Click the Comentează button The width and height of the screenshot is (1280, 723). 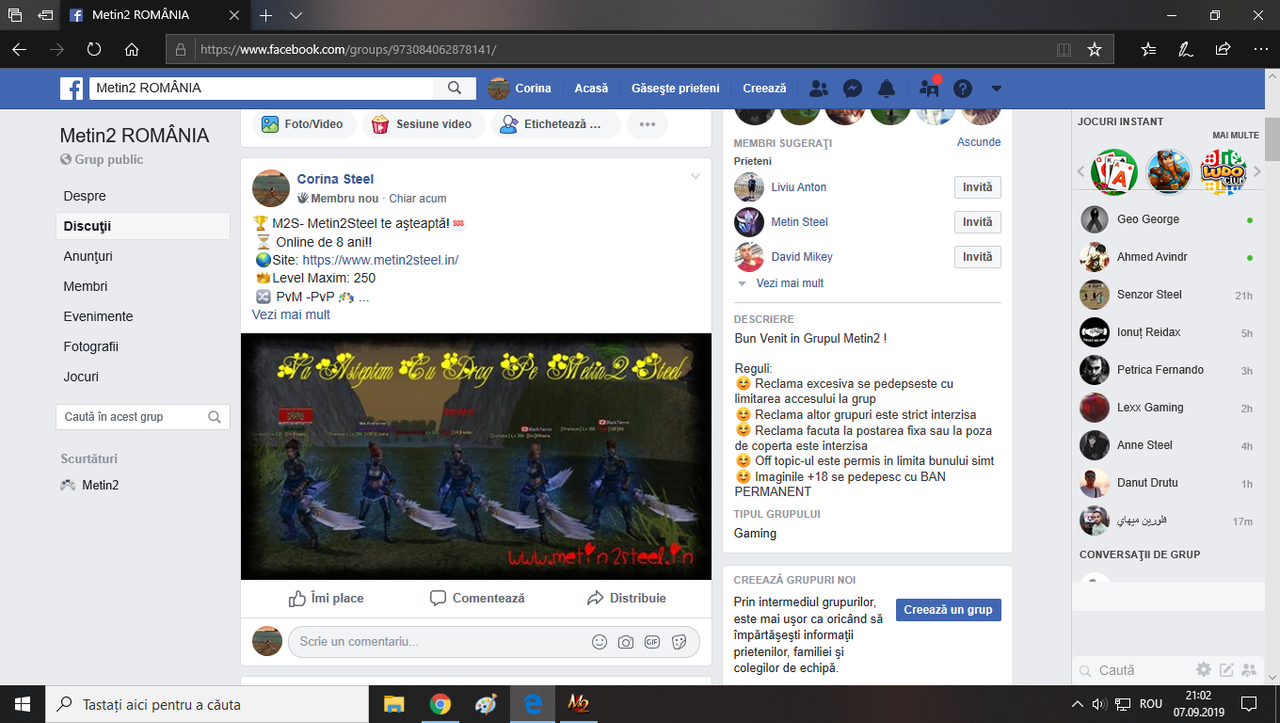[x=477, y=598]
